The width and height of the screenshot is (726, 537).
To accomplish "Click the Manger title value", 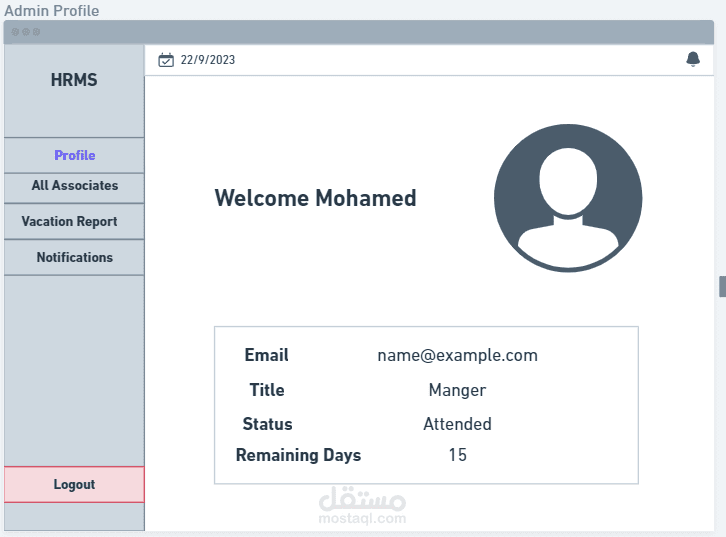I will pos(457,390).
